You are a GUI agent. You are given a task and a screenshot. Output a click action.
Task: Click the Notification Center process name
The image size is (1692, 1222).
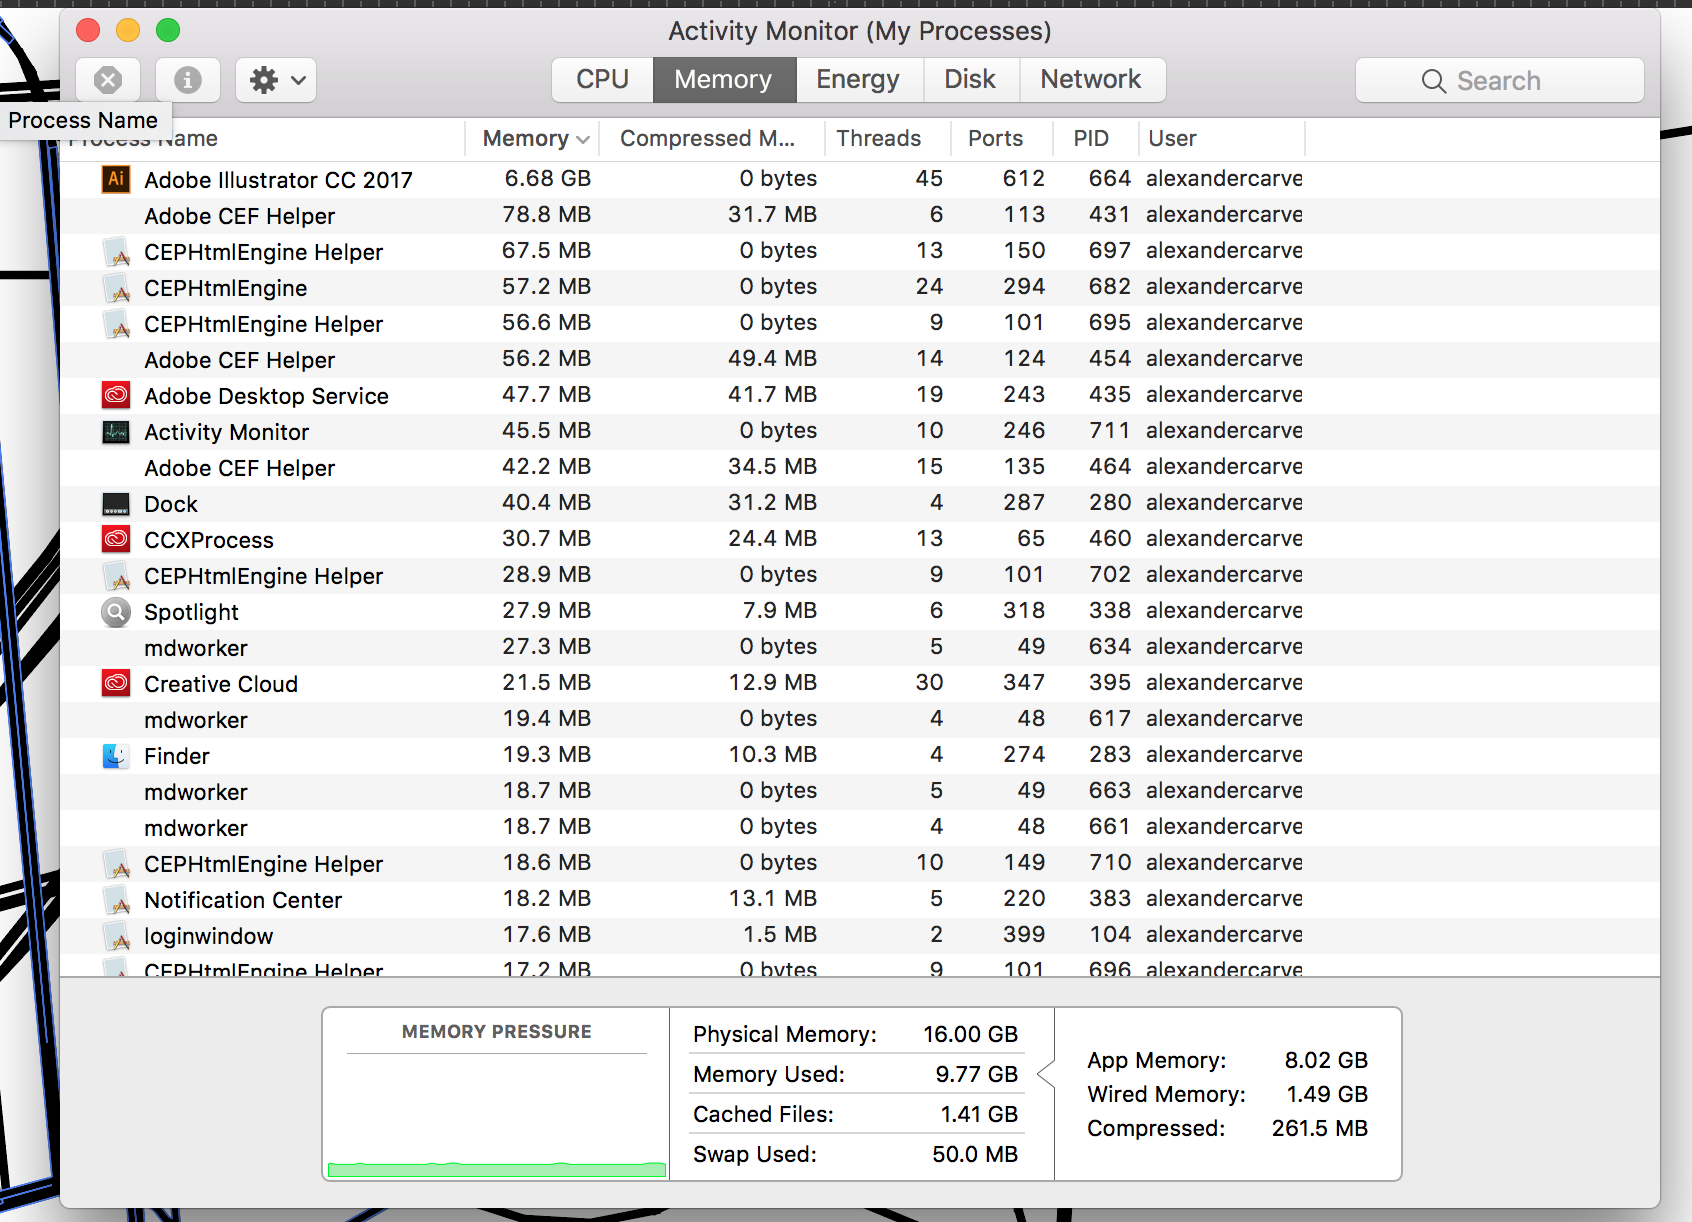point(243,900)
